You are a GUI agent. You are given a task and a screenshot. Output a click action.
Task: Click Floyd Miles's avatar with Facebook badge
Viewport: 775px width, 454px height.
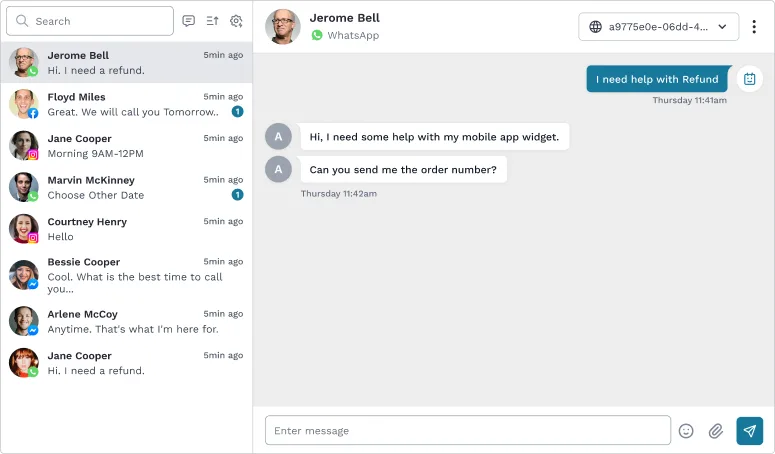pyautogui.click(x=23, y=104)
